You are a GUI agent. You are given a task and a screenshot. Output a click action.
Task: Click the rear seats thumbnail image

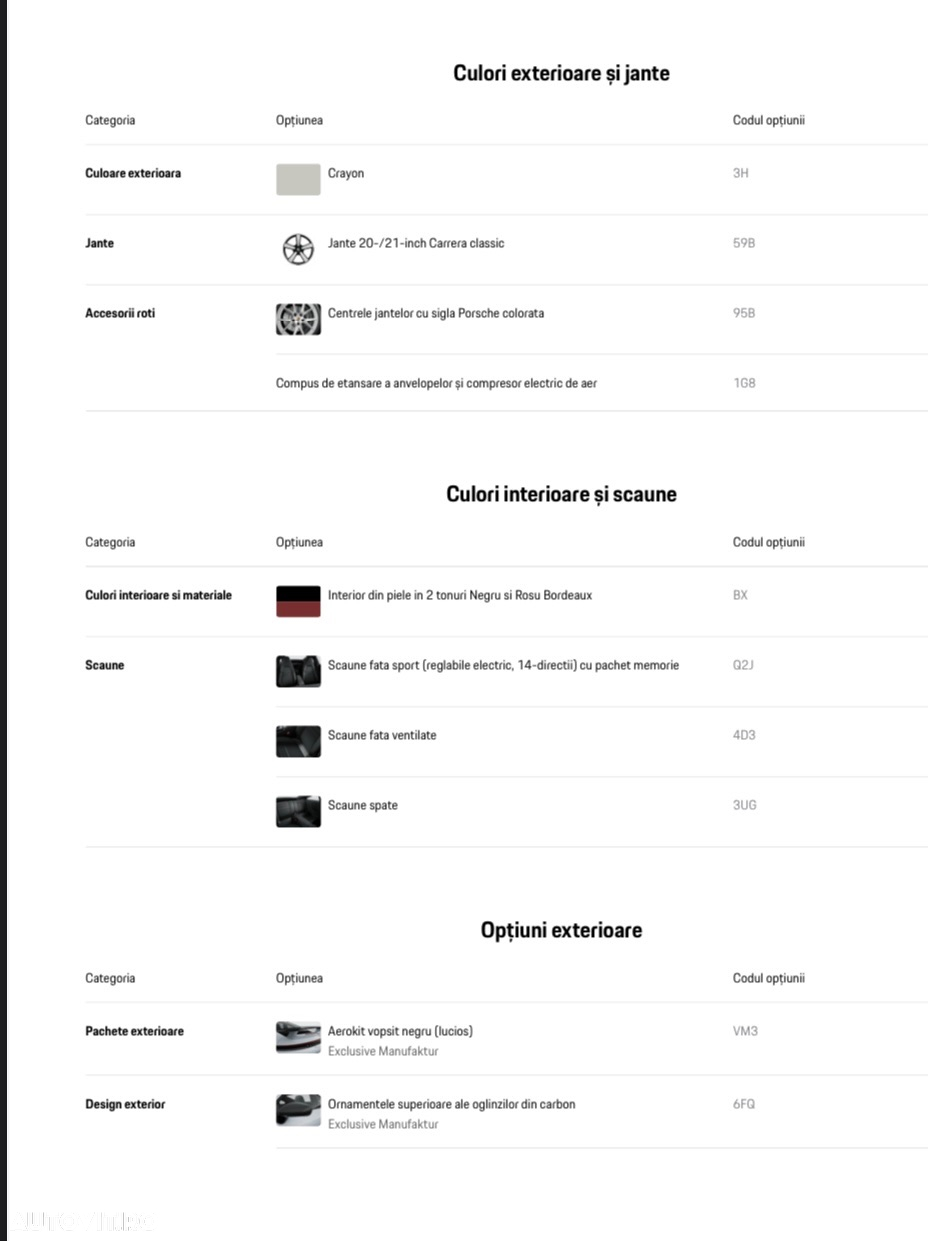(298, 811)
